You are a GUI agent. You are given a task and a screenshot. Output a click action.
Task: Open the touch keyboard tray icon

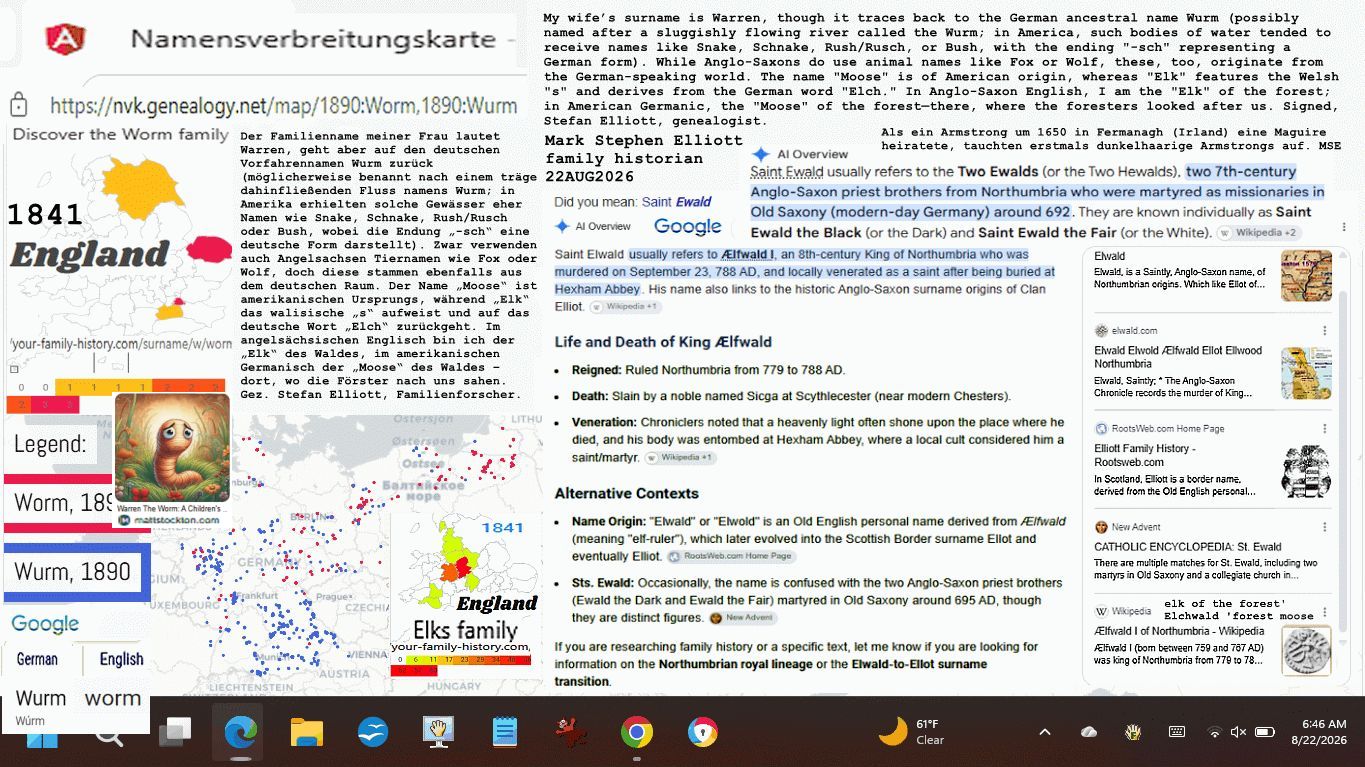[x=1177, y=732]
